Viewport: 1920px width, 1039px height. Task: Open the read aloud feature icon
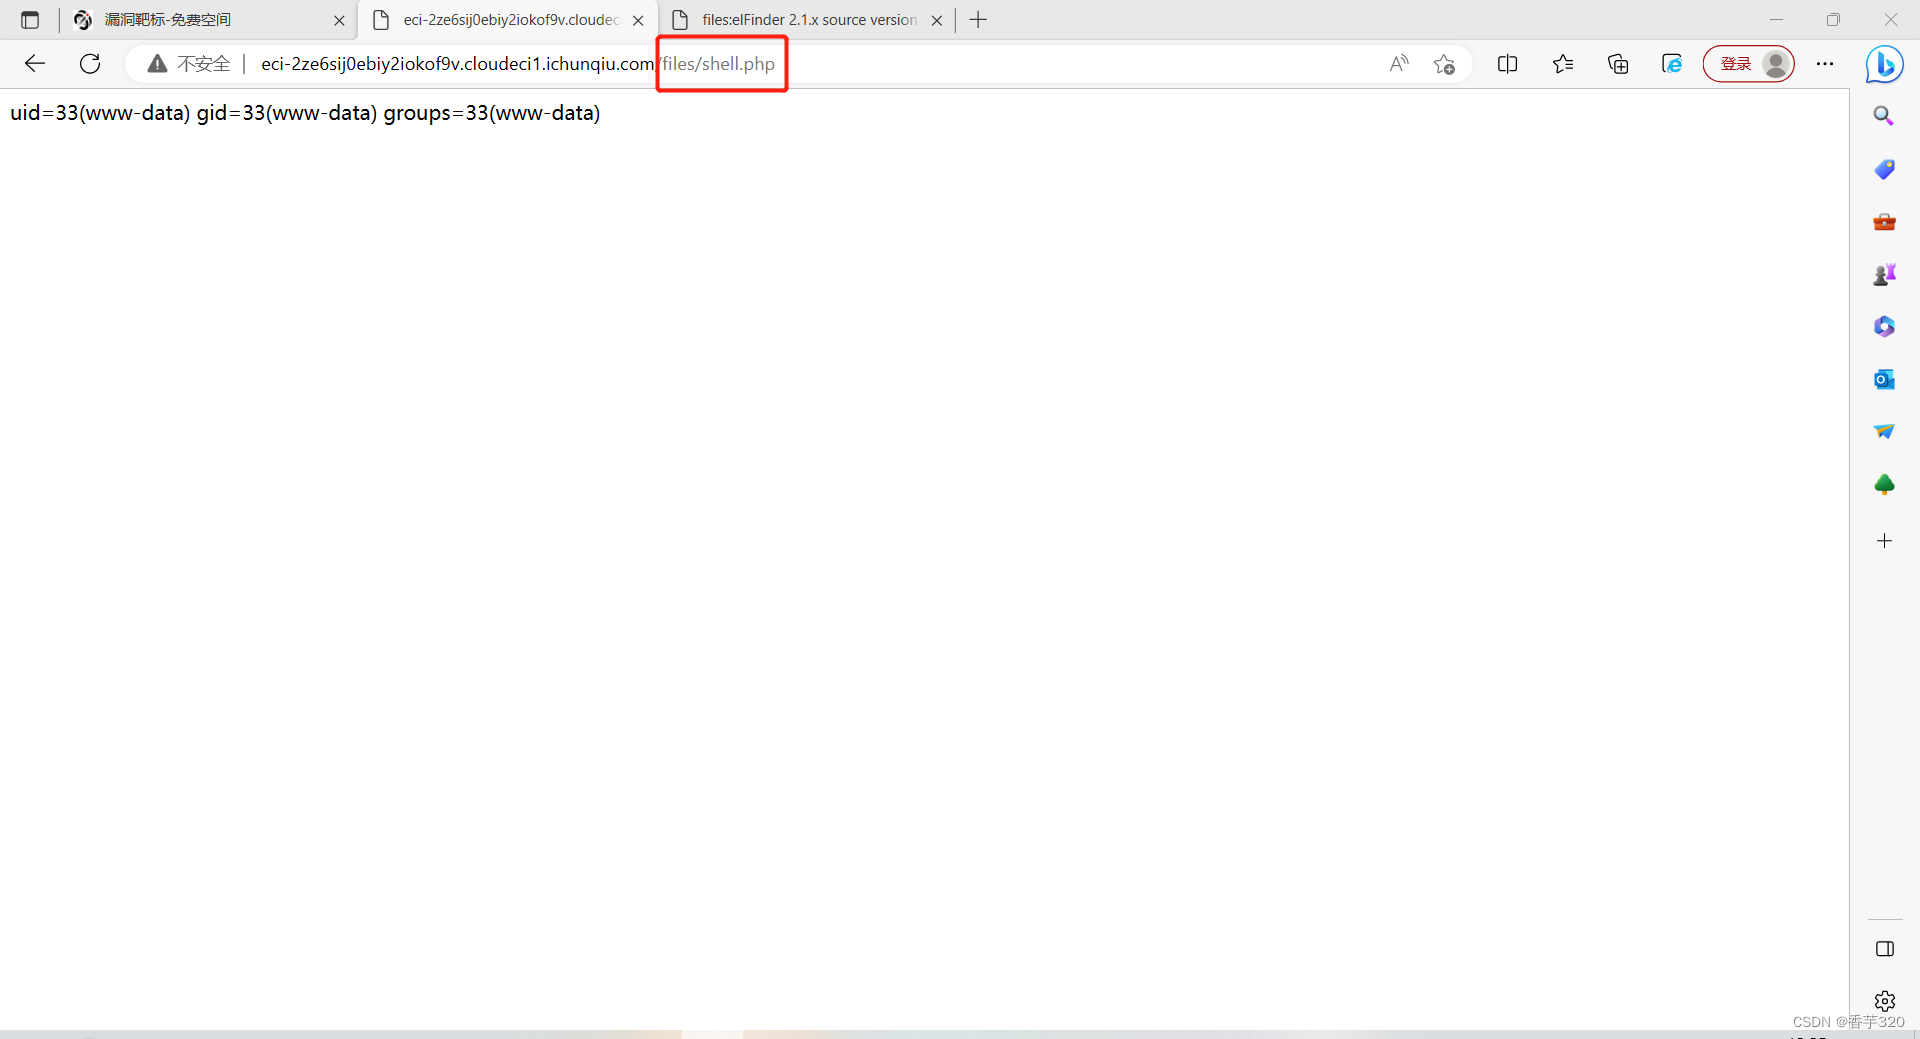[1399, 64]
